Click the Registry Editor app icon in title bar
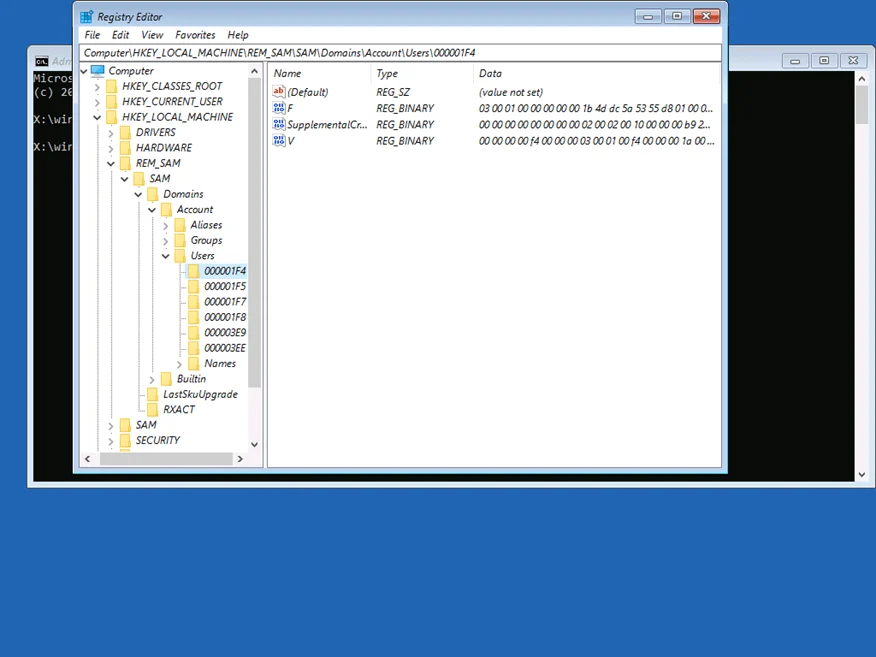The height and width of the screenshot is (657, 876). tap(87, 17)
